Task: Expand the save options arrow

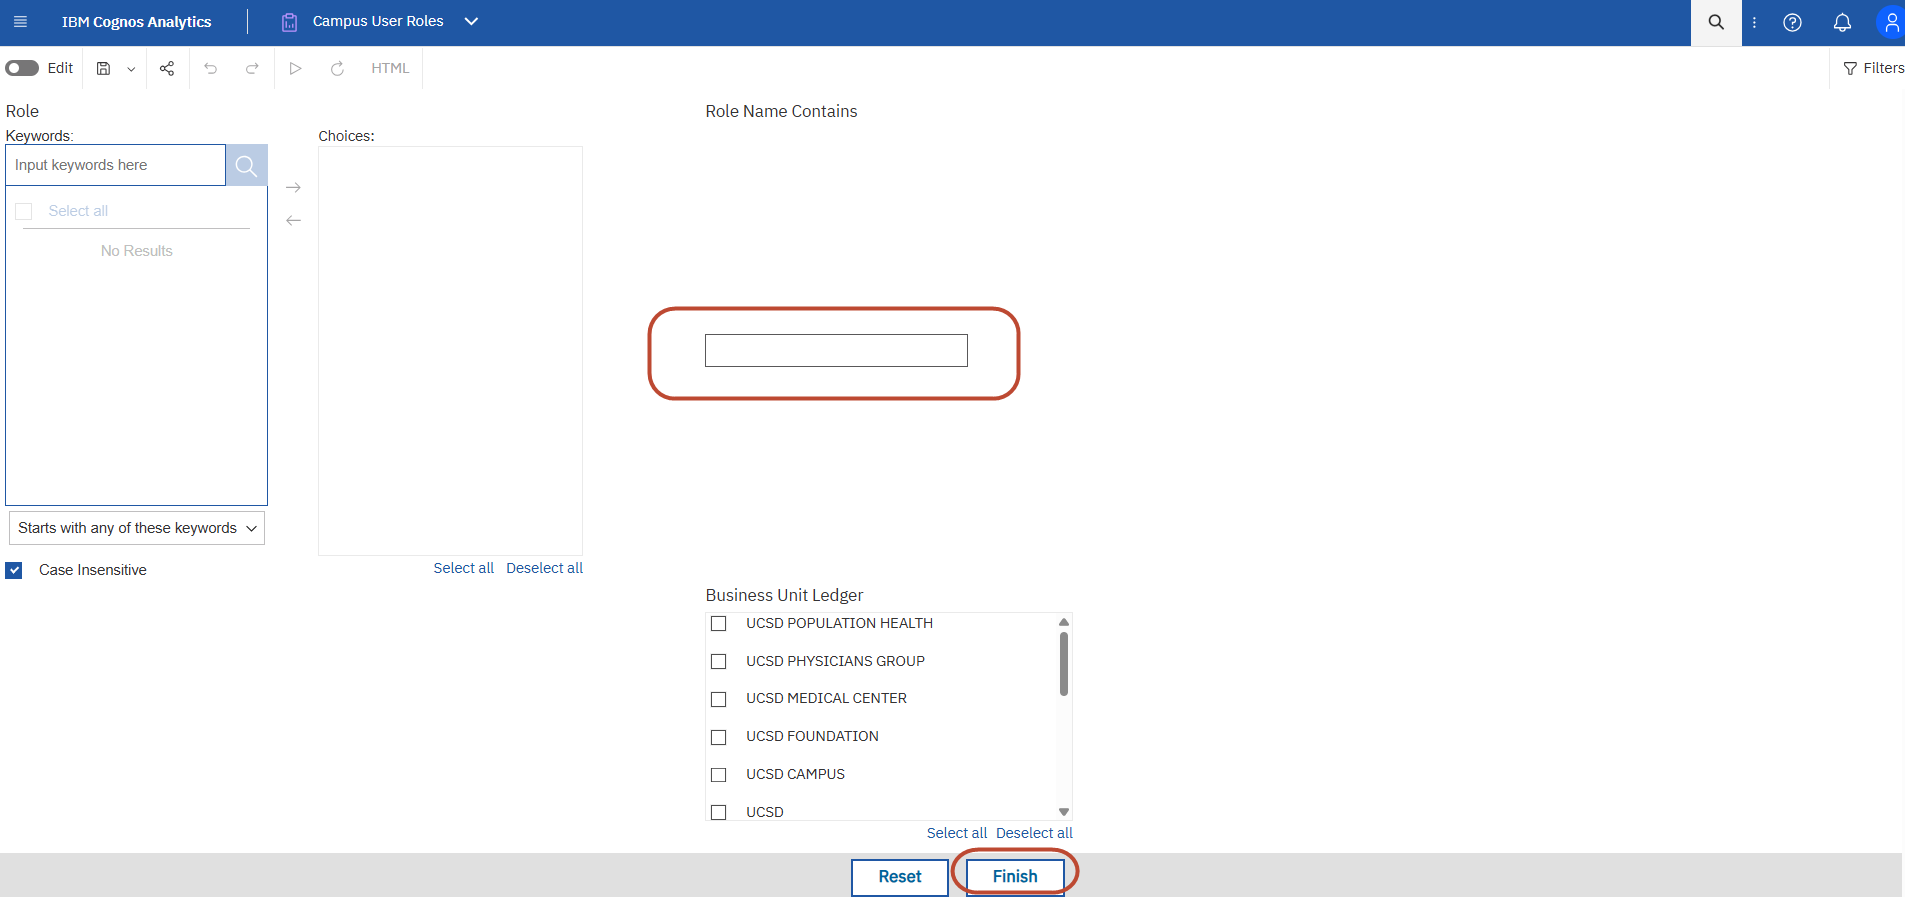Action: (131, 69)
